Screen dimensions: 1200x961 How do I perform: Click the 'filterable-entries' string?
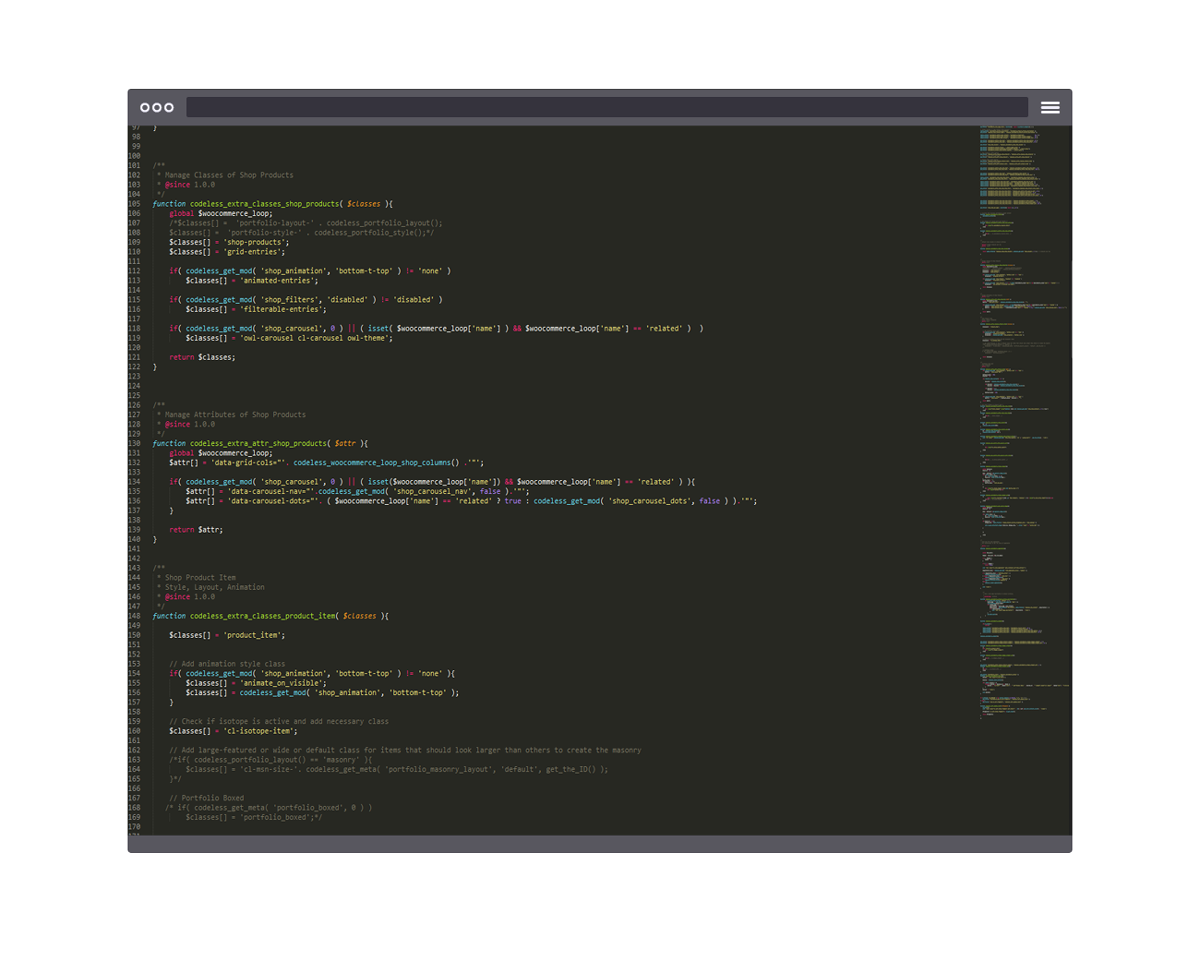tap(284, 309)
